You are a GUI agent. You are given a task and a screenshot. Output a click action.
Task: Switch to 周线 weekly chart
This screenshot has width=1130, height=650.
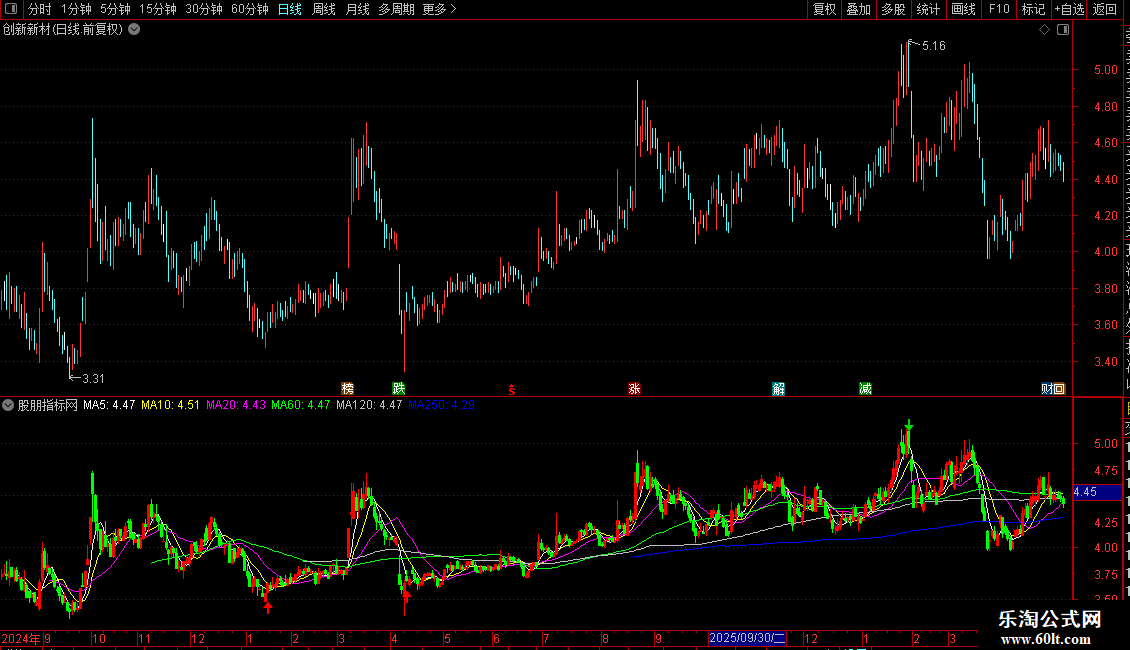(324, 9)
